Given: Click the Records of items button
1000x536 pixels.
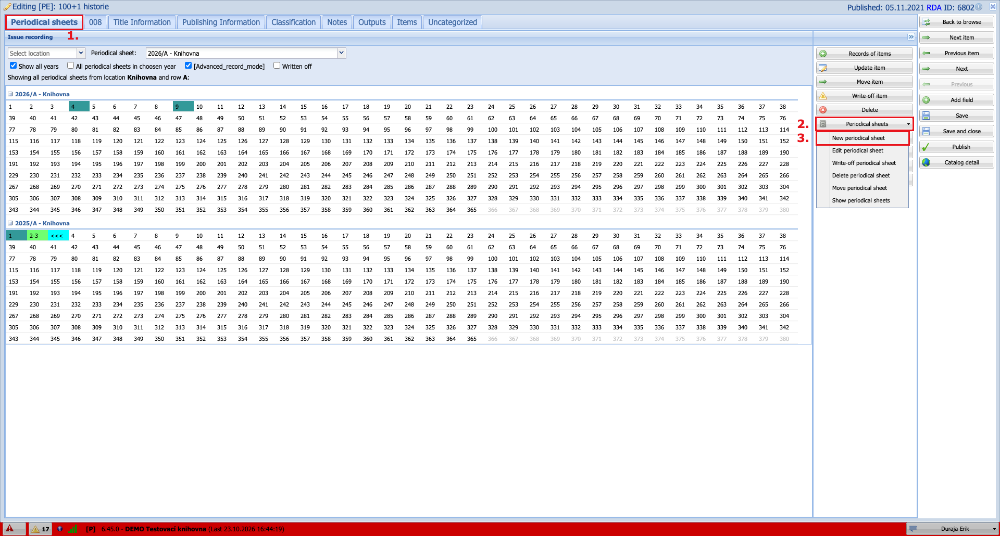Looking at the screenshot, I should pyautogui.click(x=865, y=54).
